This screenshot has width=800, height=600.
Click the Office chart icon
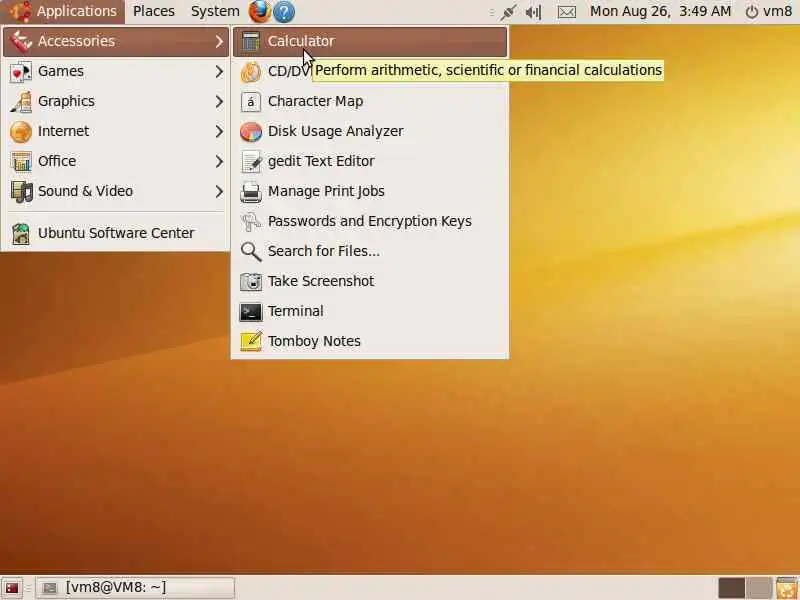(21, 162)
